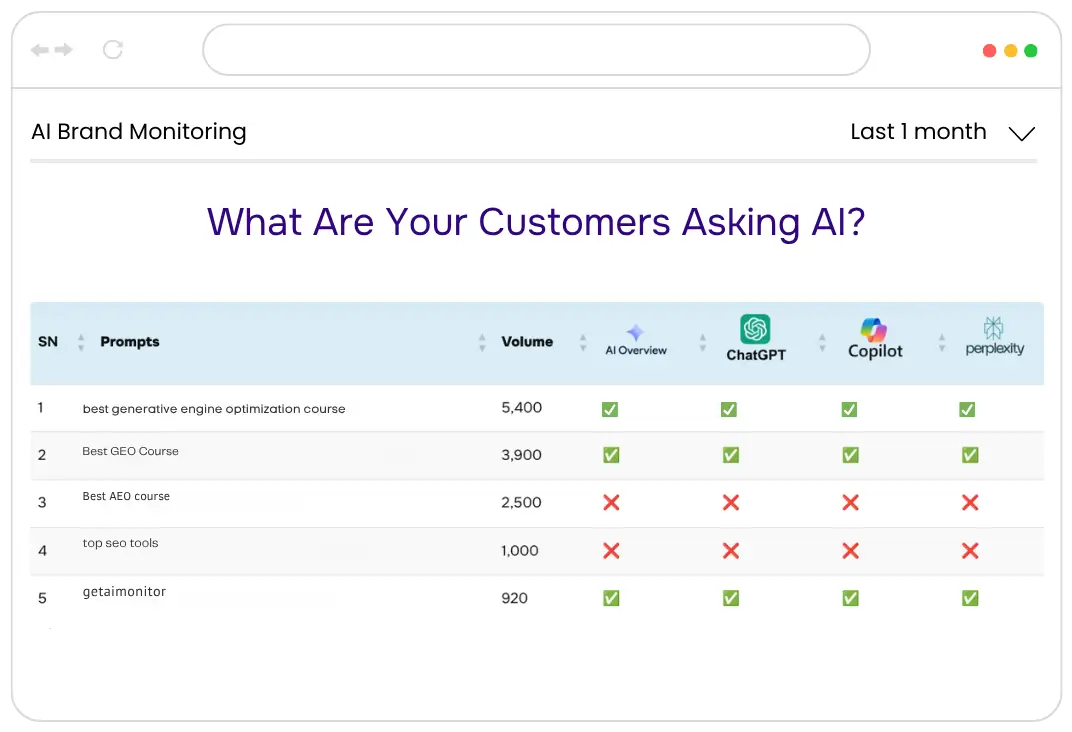The image size is (1072, 732).
Task: Click Perplexity check for Best GEO Course
Action: click(x=970, y=455)
